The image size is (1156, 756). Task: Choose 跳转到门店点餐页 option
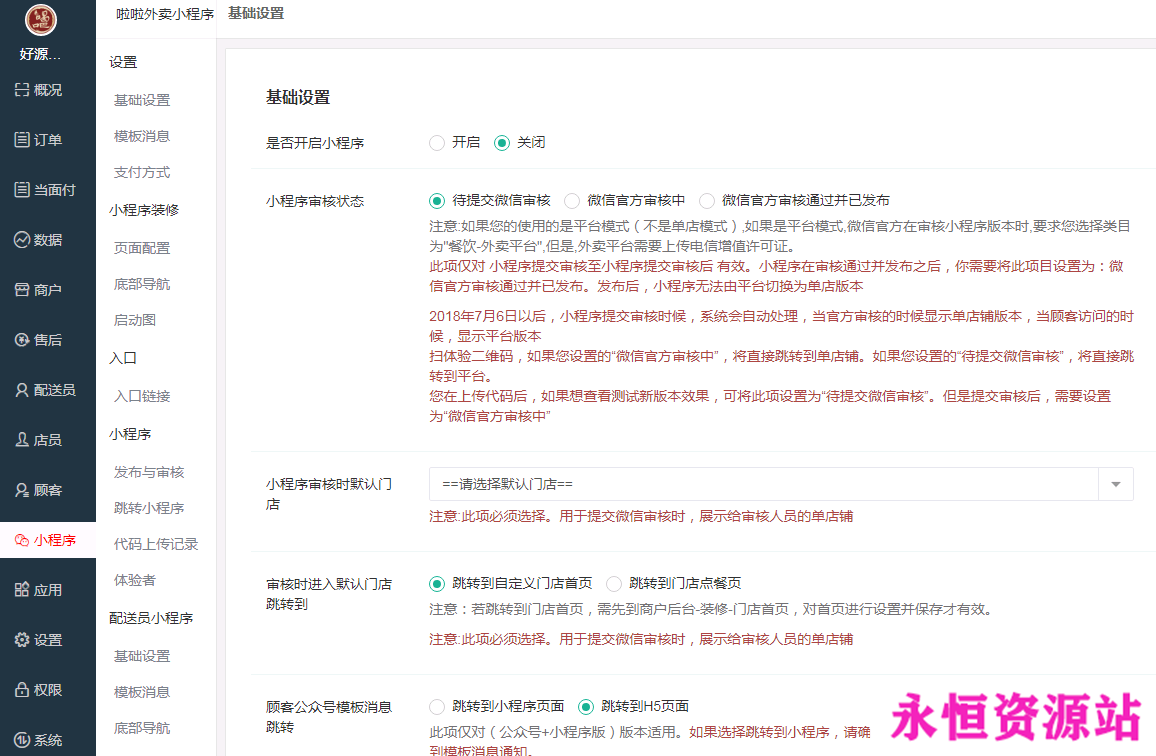(x=614, y=584)
